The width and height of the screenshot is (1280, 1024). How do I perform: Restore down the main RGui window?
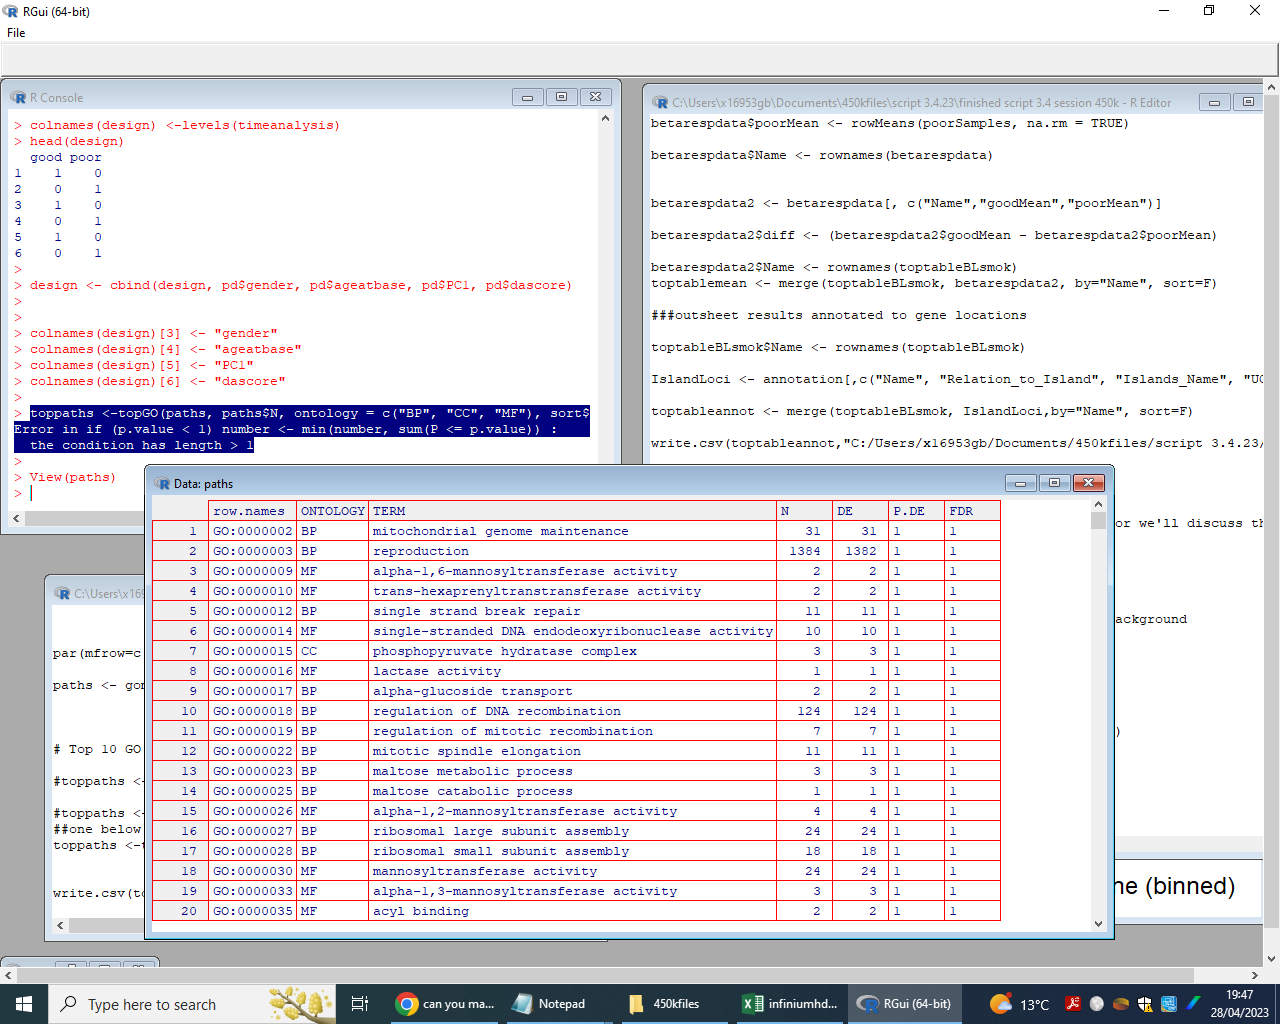point(1208,11)
